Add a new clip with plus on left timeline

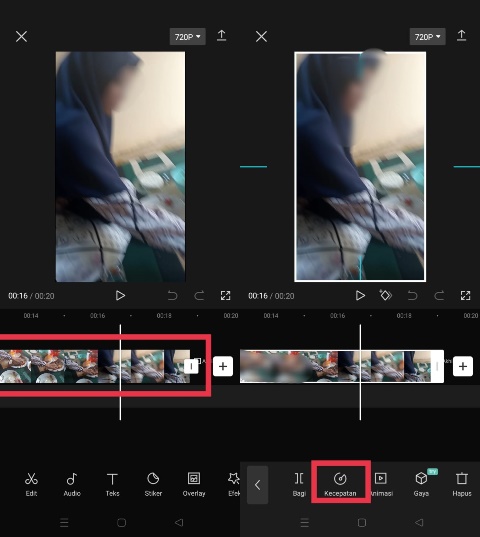click(223, 366)
